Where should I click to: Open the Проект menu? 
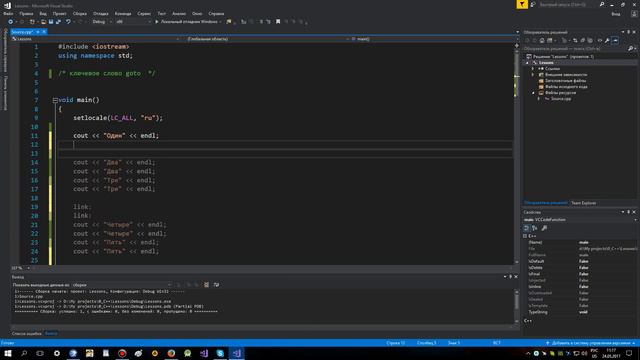(x=60, y=13)
